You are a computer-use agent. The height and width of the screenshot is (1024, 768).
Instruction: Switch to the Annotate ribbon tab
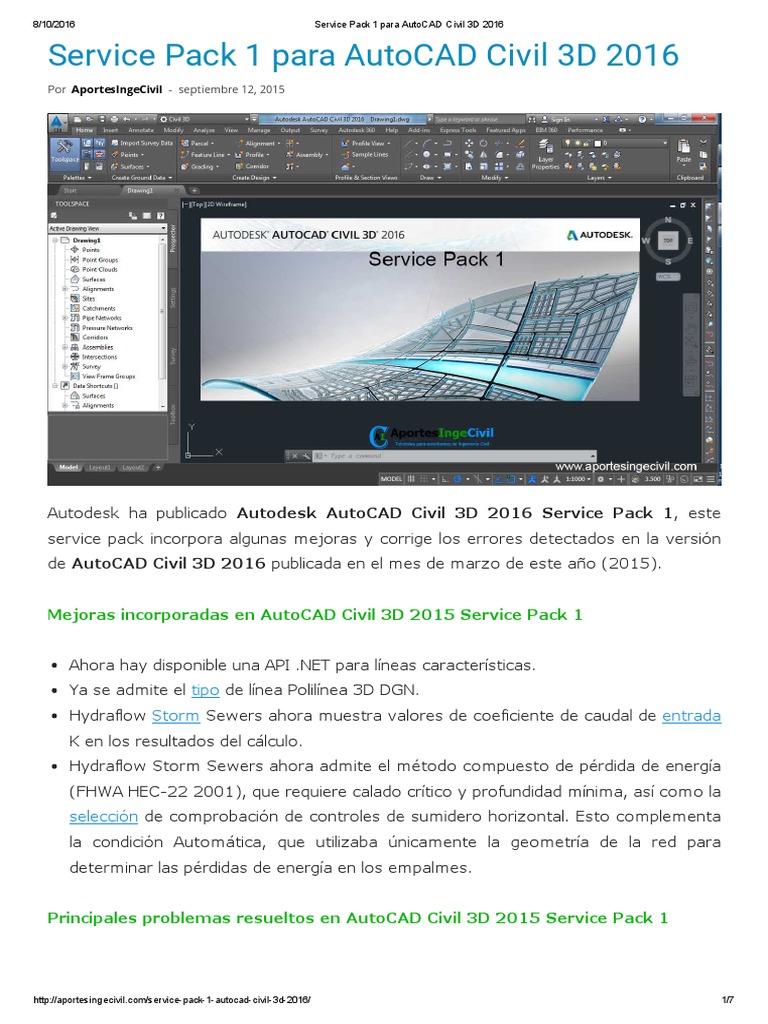coord(140,130)
